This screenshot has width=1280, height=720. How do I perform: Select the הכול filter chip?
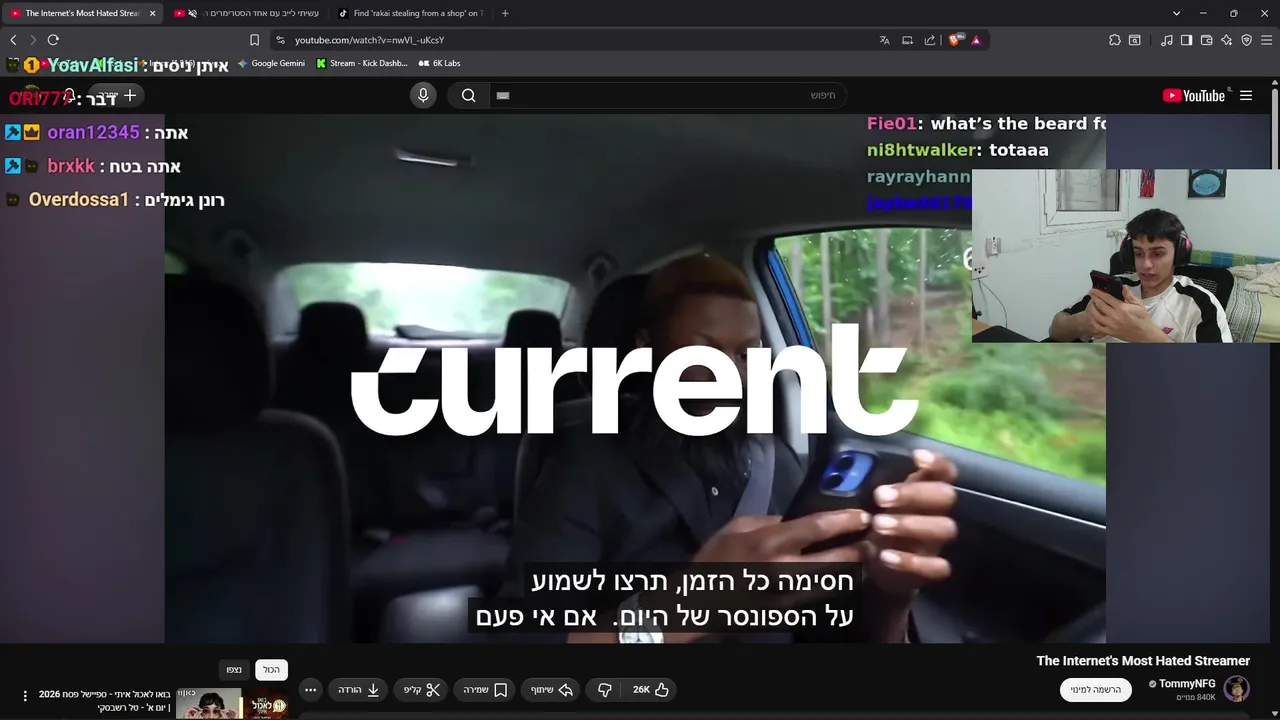[x=271, y=670]
